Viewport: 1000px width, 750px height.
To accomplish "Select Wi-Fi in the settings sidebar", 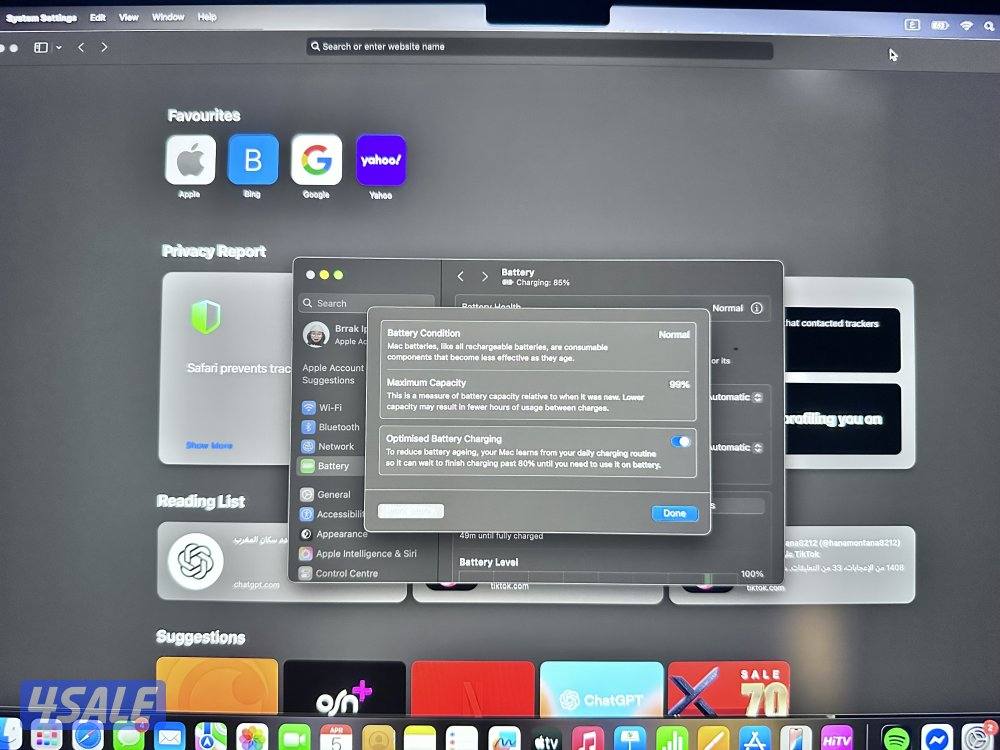I will pos(326,407).
